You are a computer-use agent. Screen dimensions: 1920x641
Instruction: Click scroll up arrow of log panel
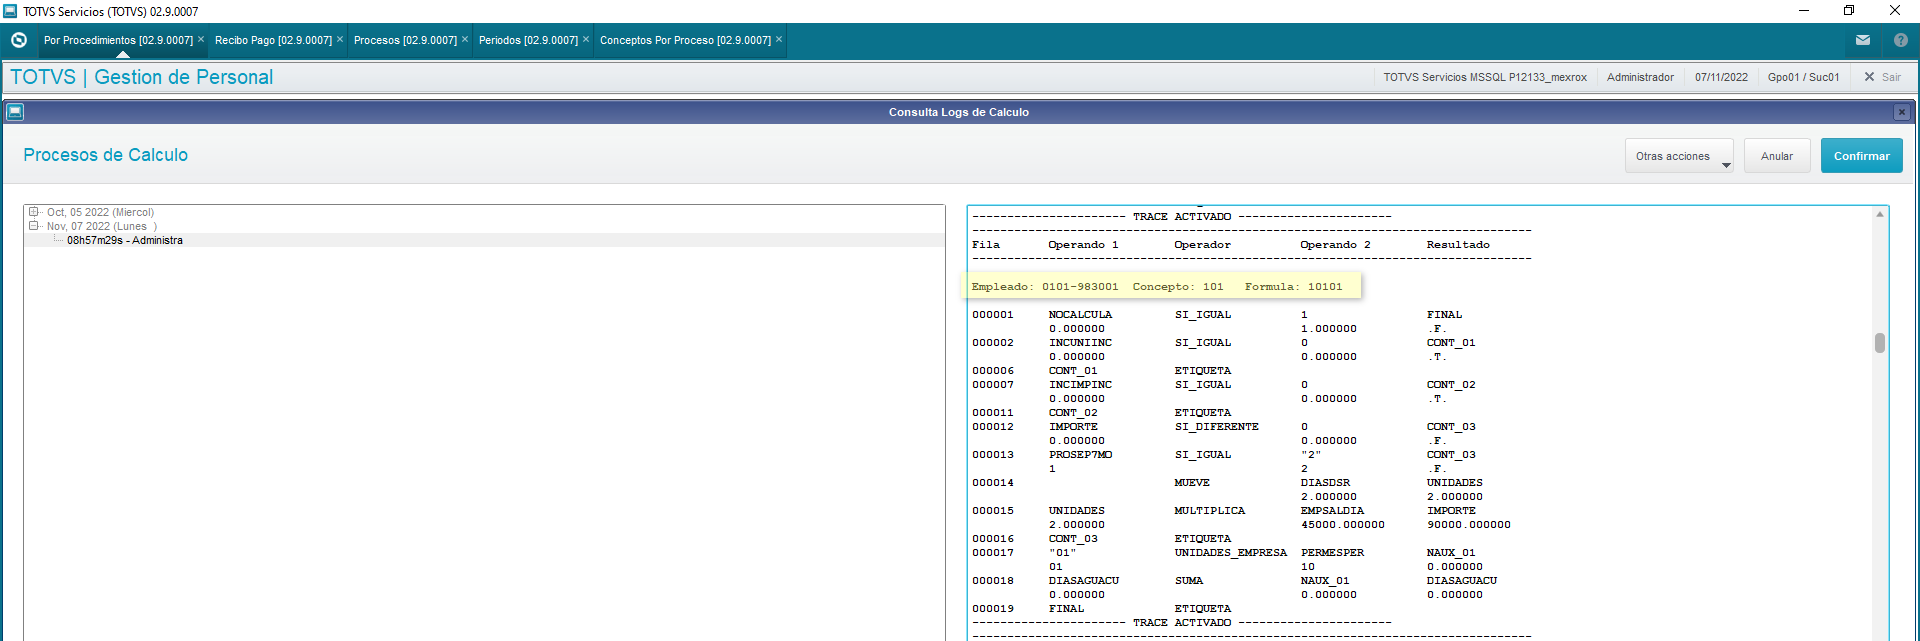pos(1880,214)
